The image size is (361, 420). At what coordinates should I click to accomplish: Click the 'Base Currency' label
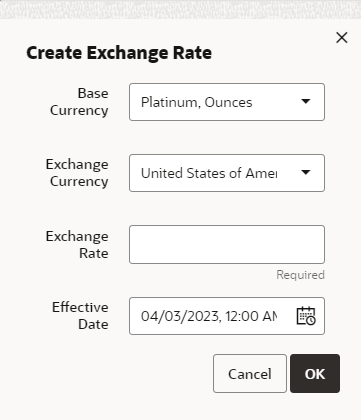(79, 102)
